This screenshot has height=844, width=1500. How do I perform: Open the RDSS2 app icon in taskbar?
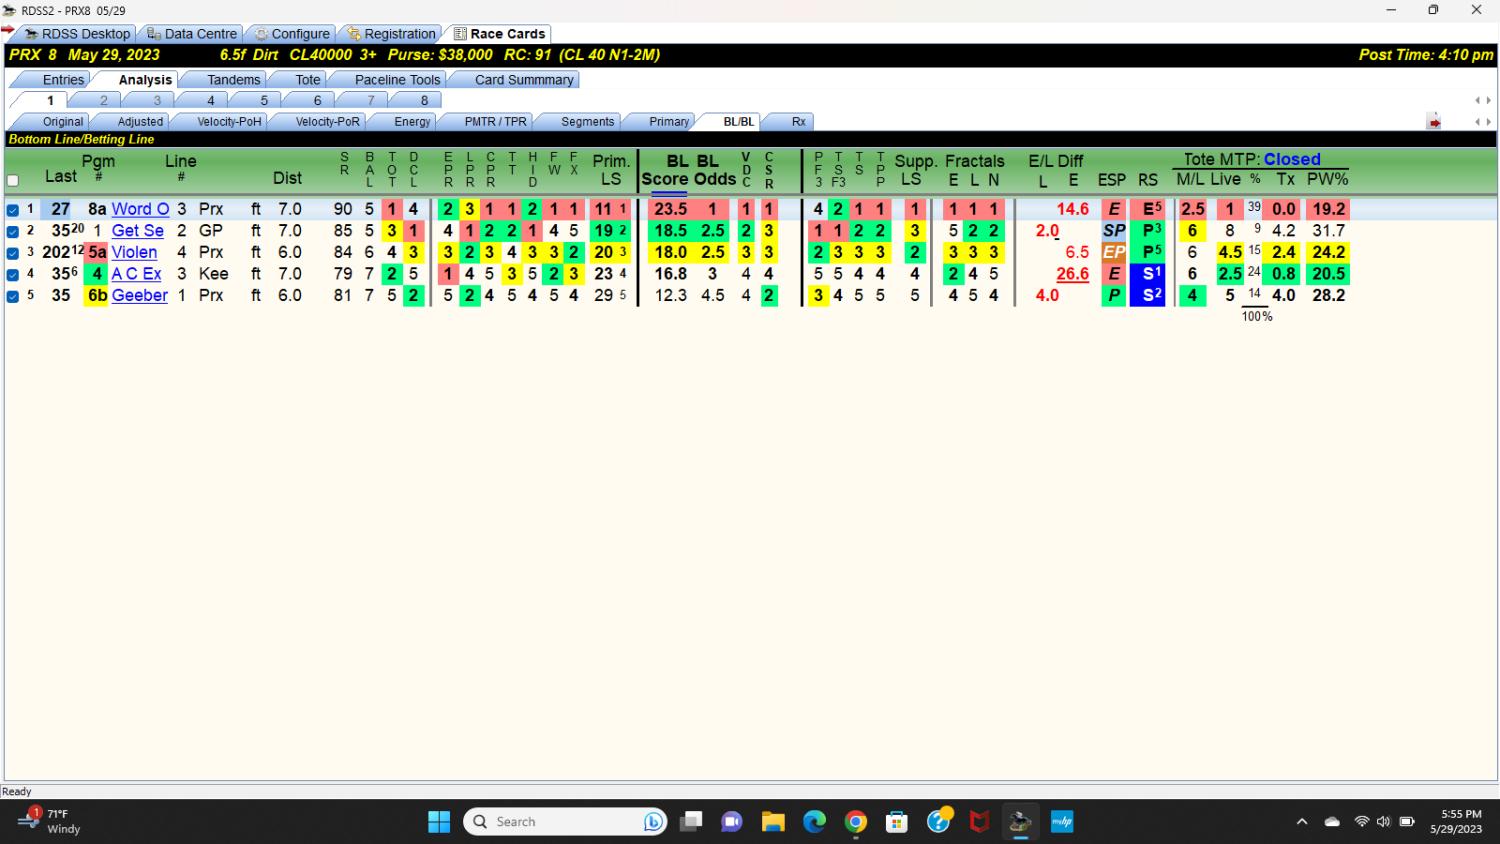point(1020,822)
